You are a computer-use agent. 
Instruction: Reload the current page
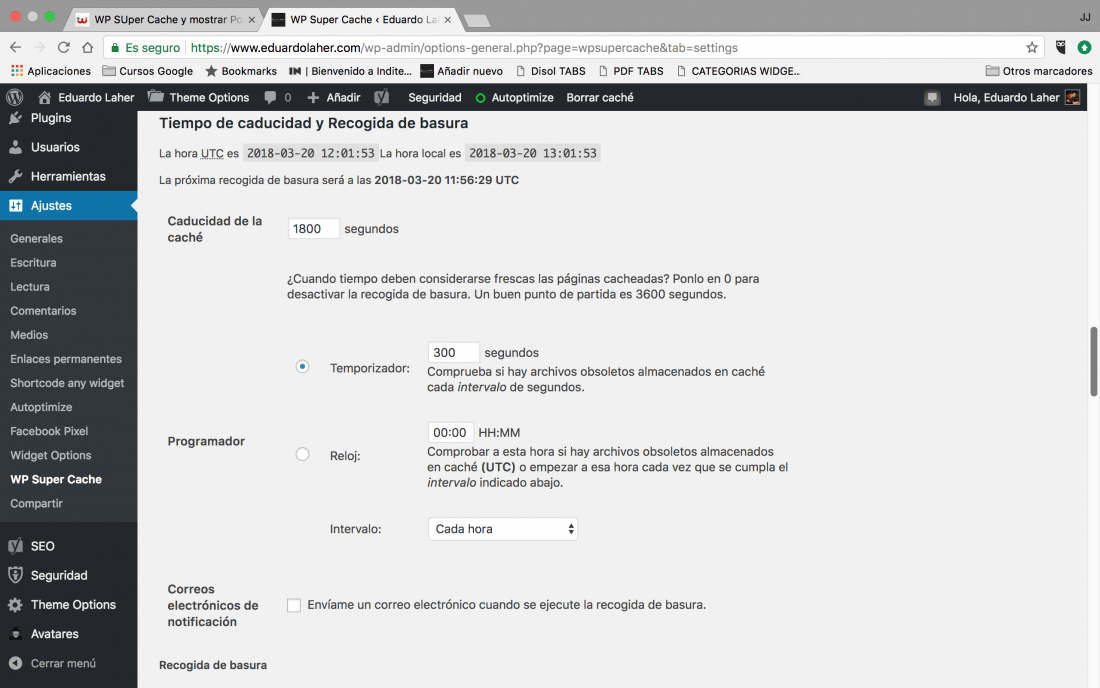[x=64, y=48]
